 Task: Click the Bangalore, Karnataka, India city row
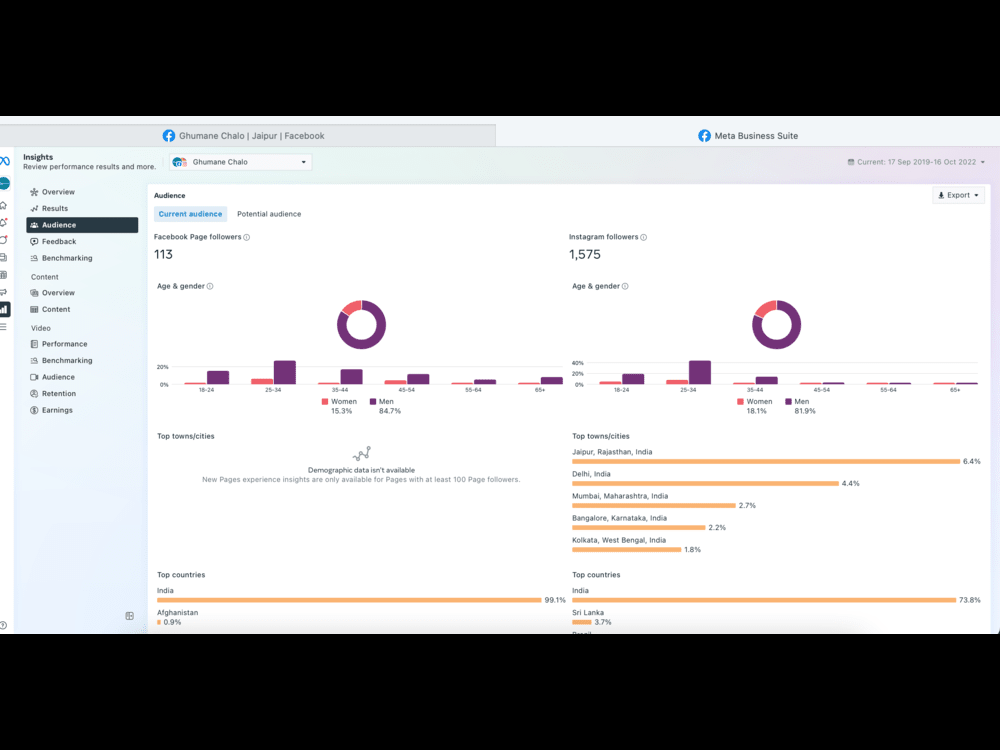[776, 523]
